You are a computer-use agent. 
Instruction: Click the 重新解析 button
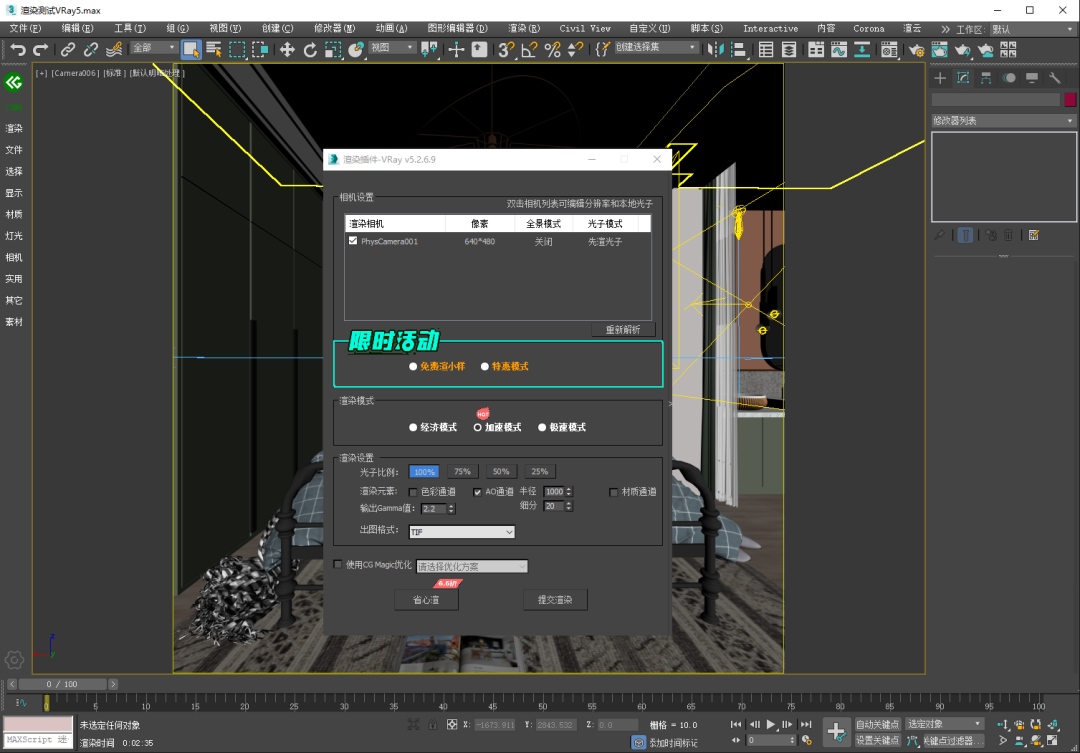[622, 329]
